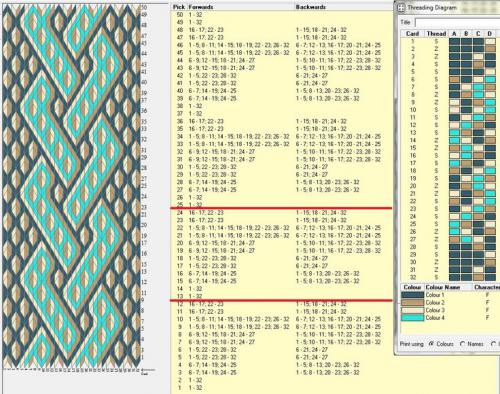Click the Forwards column header

201,7
